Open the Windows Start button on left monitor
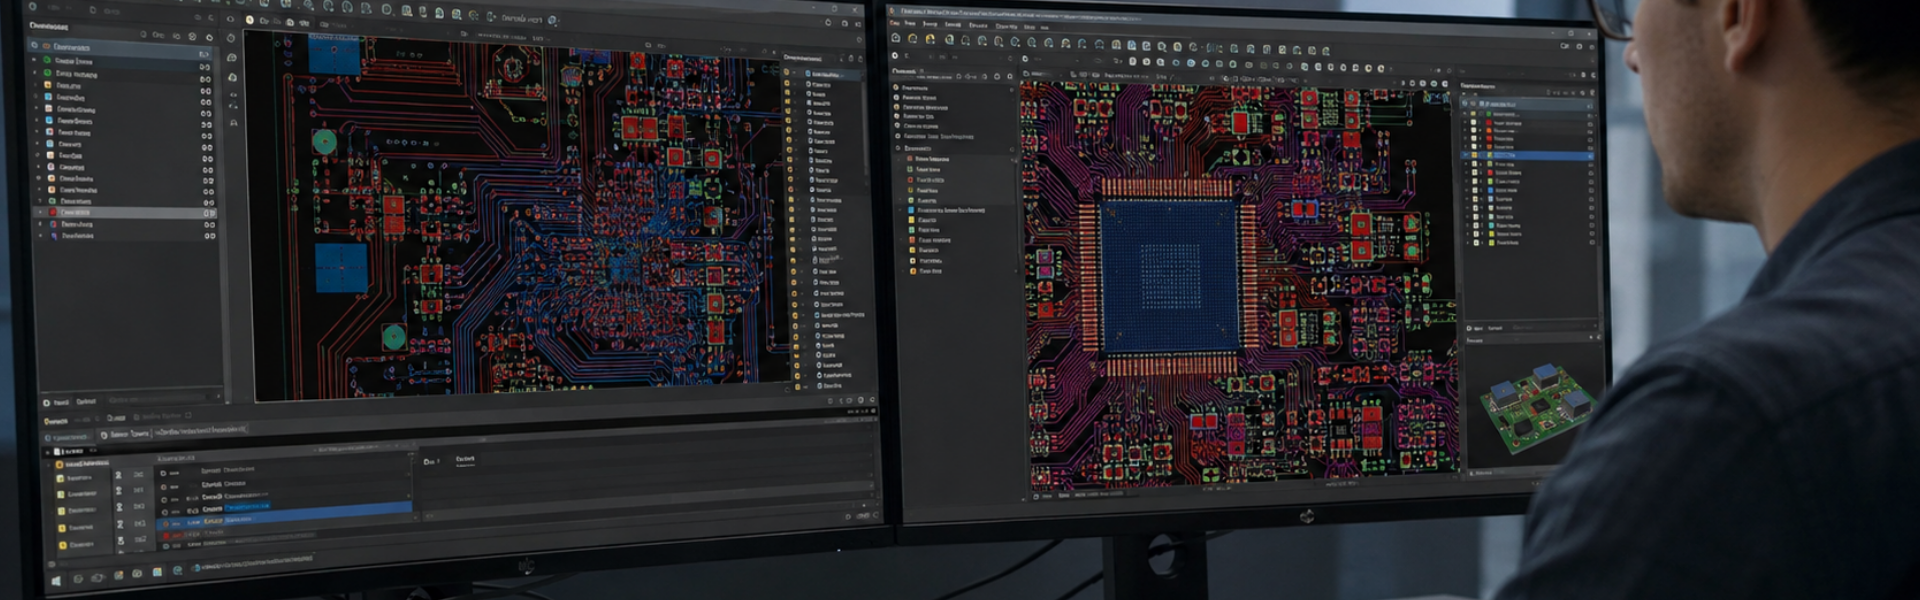Viewport: 1920px width, 600px height. coord(56,580)
